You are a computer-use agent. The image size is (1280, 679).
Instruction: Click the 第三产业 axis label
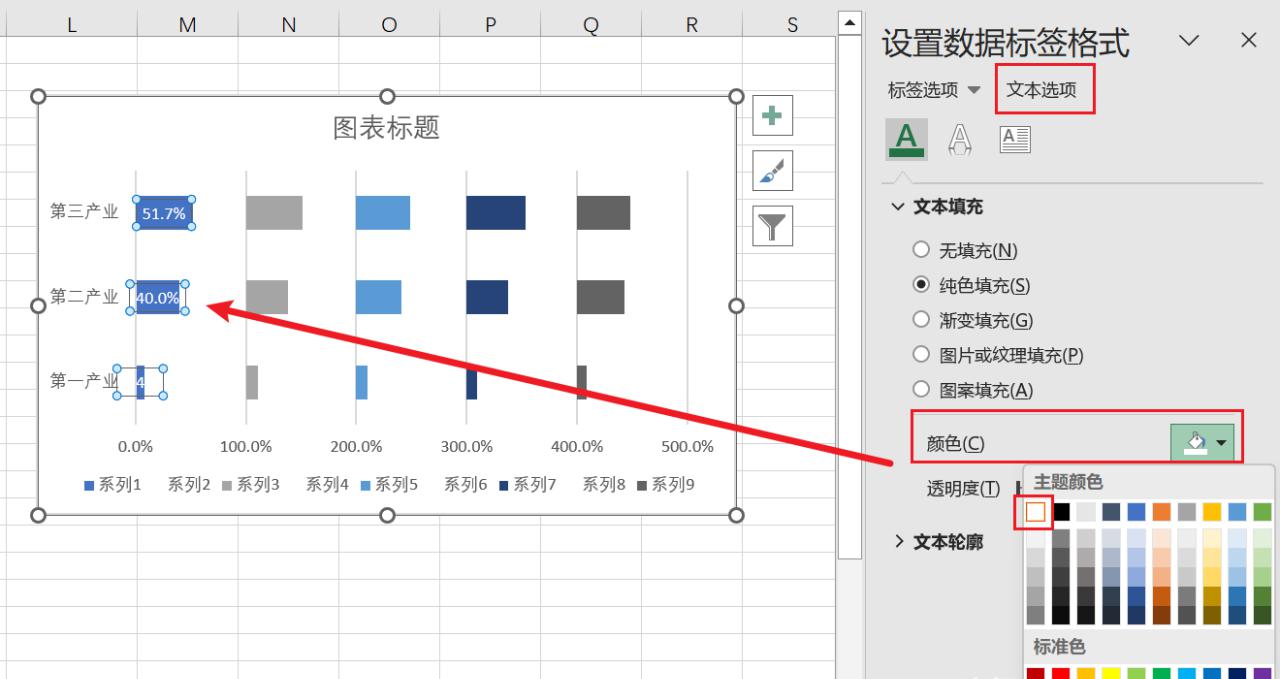point(84,212)
